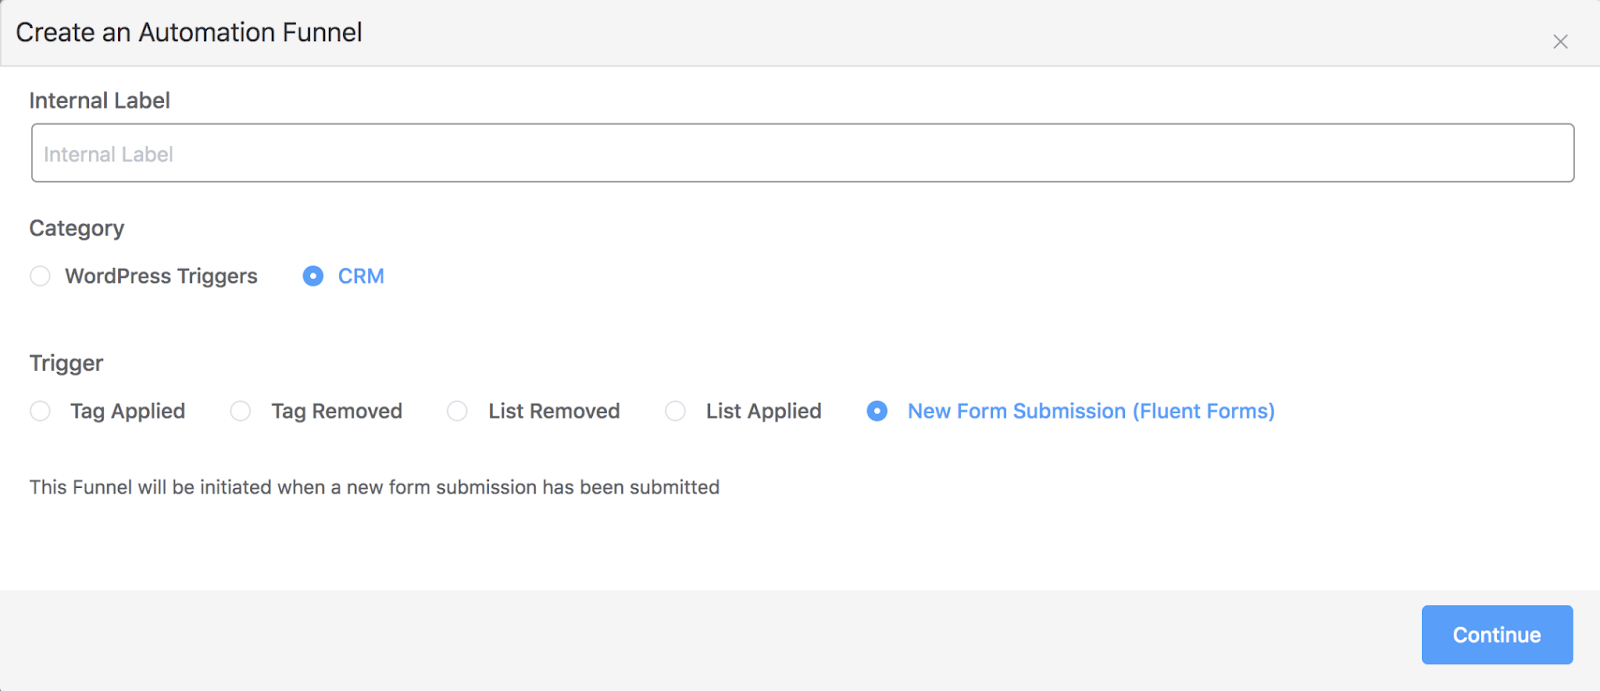1600x691 pixels.
Task: Pick the Tag Removed radio circle
Action: (x=241, y=411)
